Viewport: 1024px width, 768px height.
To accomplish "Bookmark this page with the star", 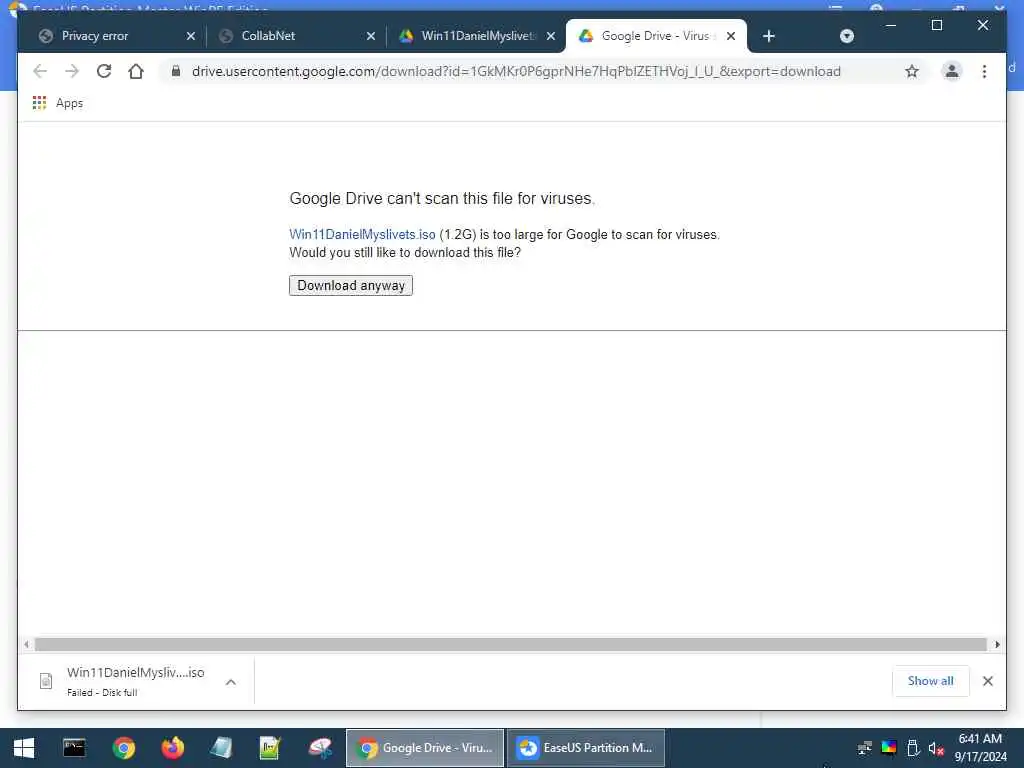I will [912, 71].
